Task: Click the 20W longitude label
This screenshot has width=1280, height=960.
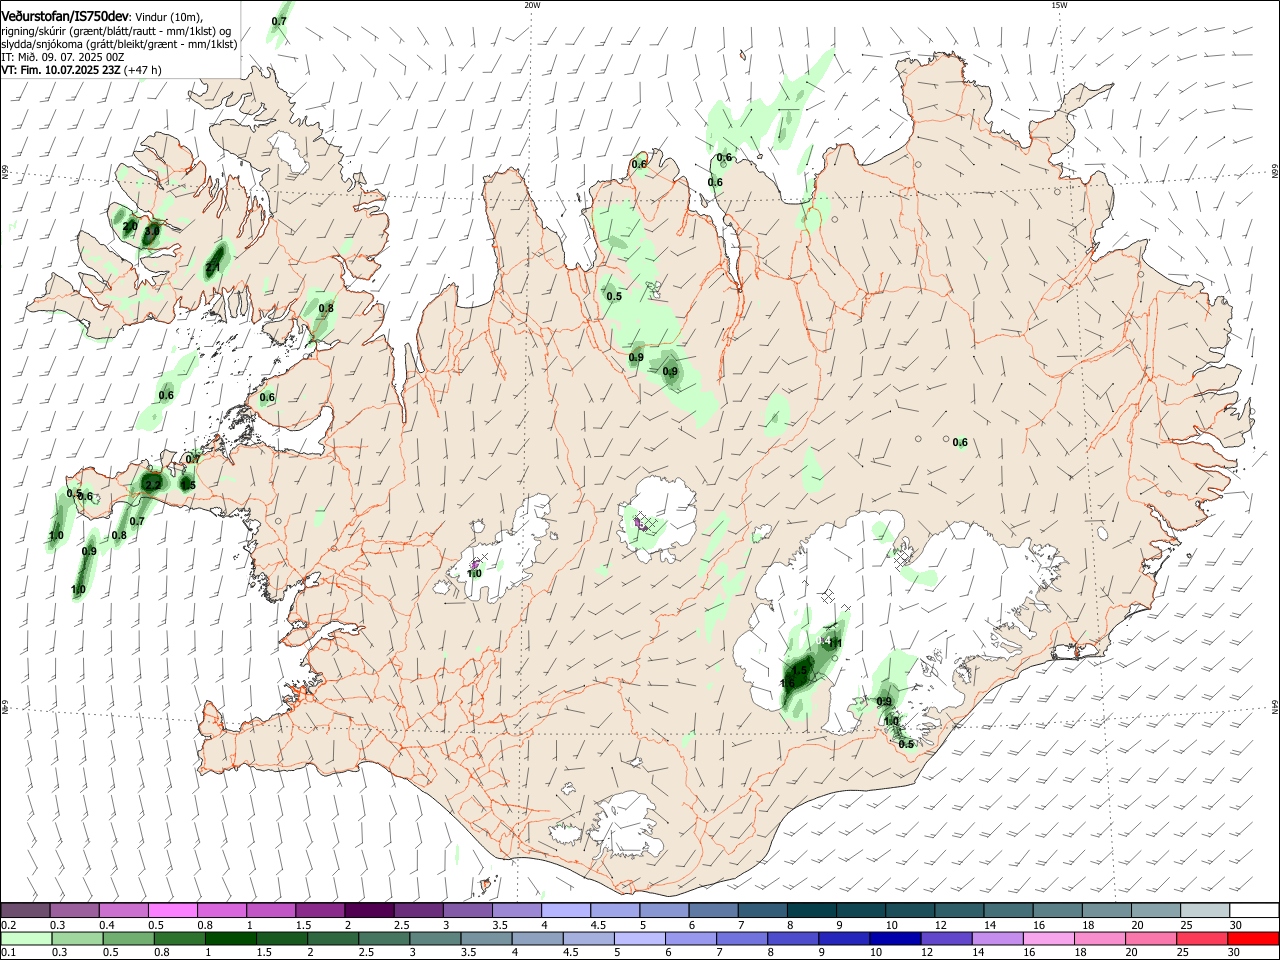Action: 532,5
